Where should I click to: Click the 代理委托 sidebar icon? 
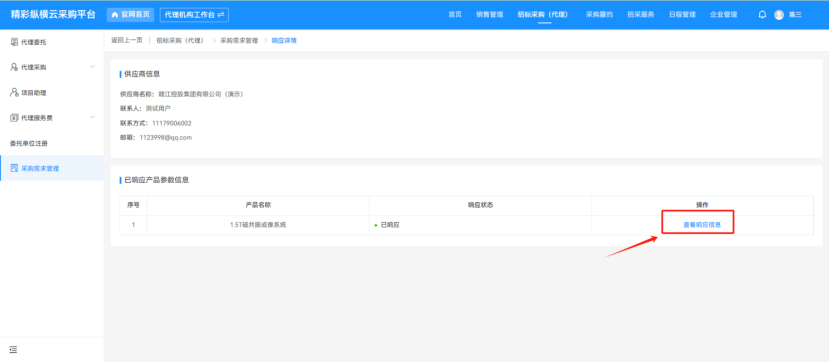[14, 42]
